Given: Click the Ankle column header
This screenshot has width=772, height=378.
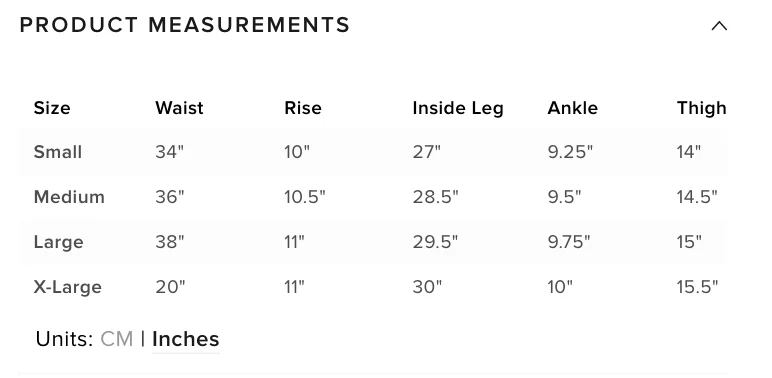Looking at the screenshot, I should click(x=573, y=108).
